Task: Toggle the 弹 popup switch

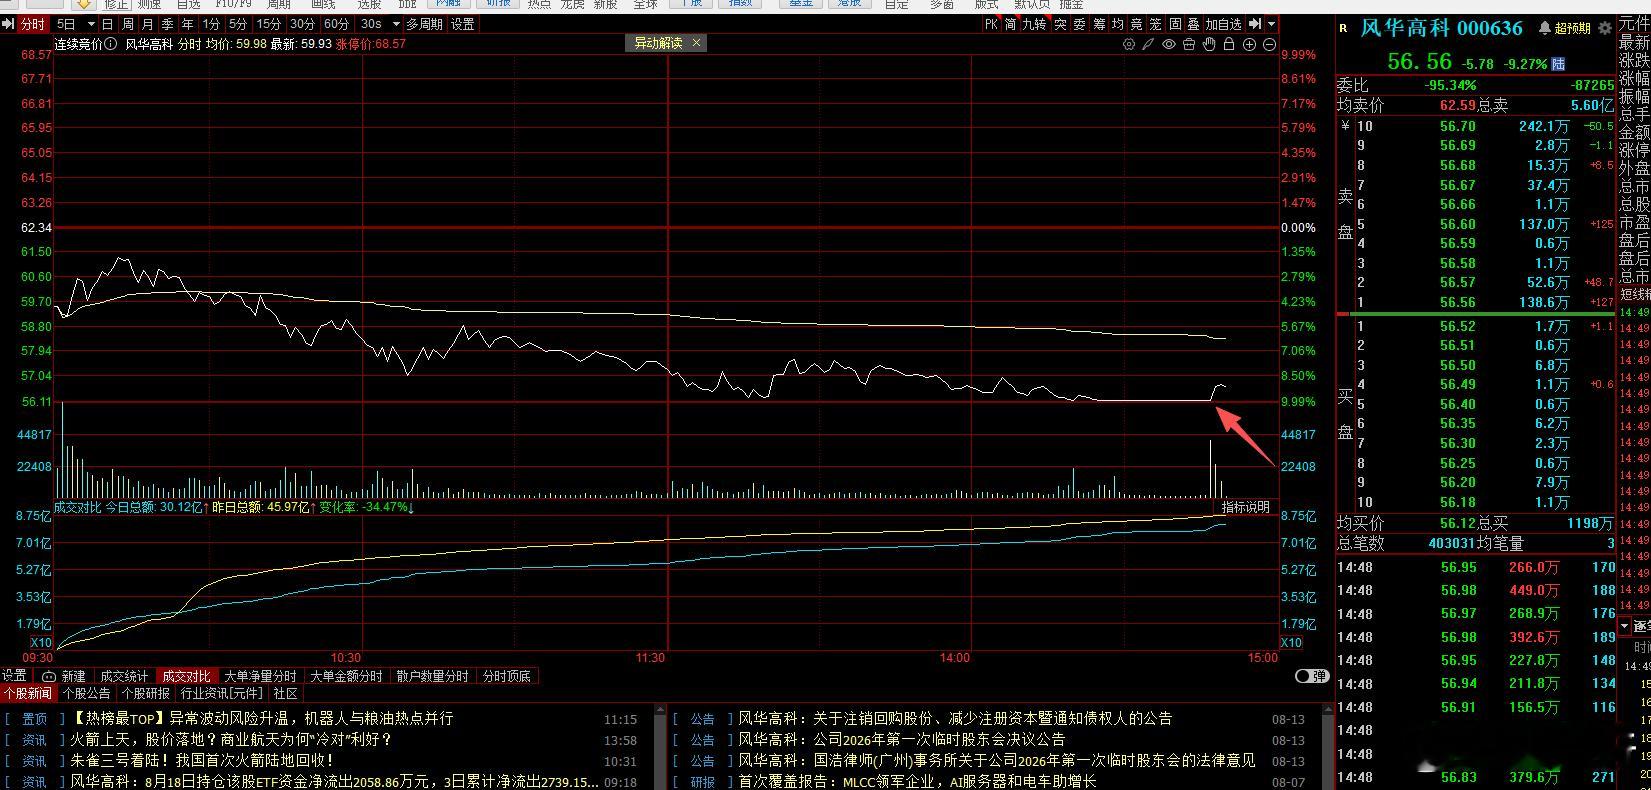Action: point(1311,676)
